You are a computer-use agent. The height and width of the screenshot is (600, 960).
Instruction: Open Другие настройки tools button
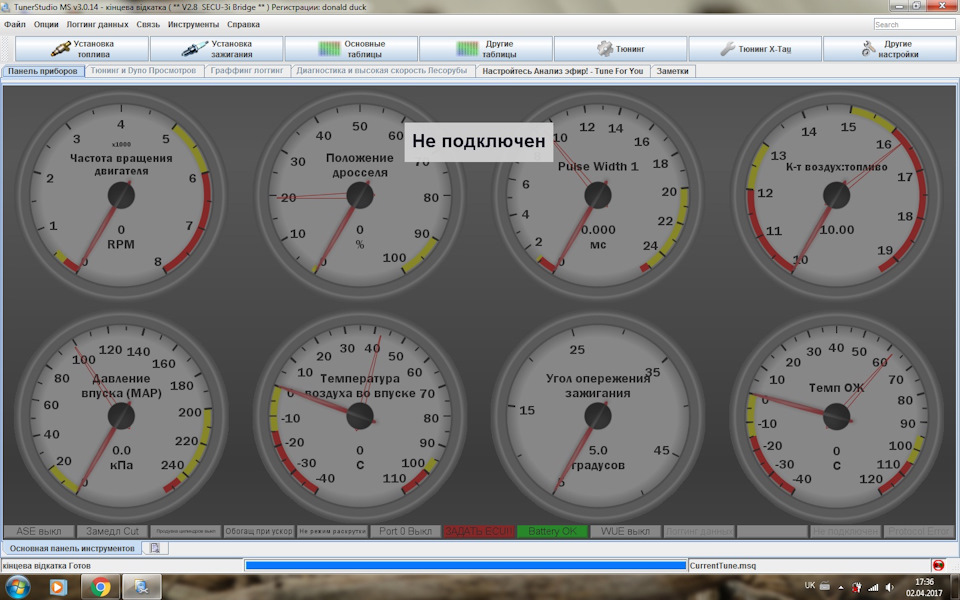[889, 49]
